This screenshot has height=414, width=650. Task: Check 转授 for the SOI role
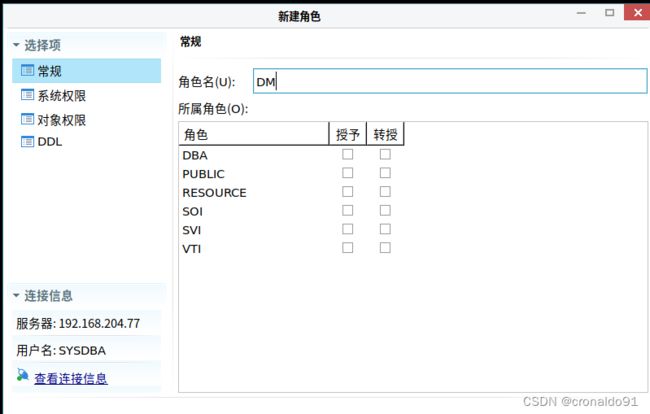[x=385, y=211]
